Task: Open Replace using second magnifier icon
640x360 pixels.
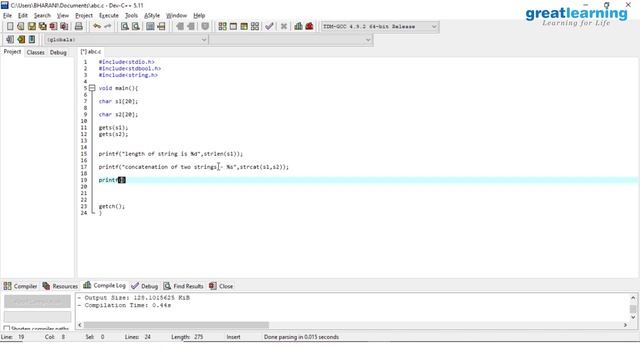Action: coord(136,27)
